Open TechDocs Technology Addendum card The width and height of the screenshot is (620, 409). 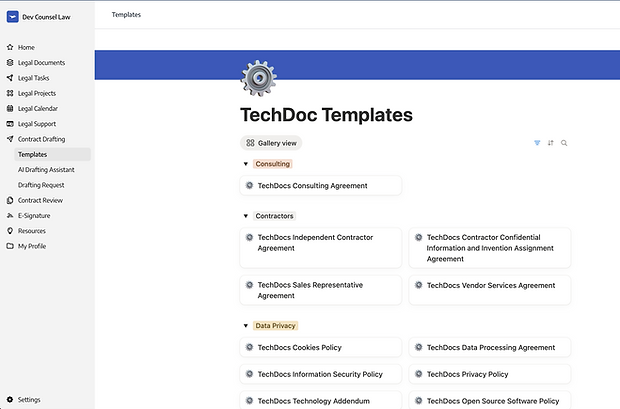[x=321, y=400]
